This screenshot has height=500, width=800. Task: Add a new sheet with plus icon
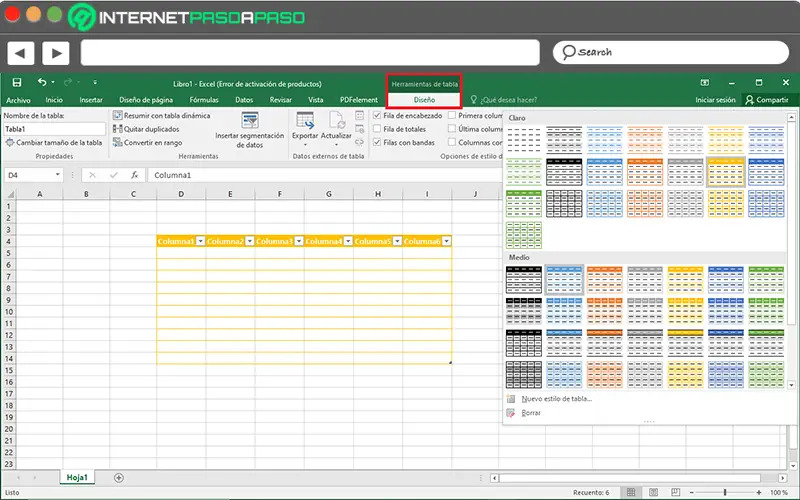click(x=119, y=477)
